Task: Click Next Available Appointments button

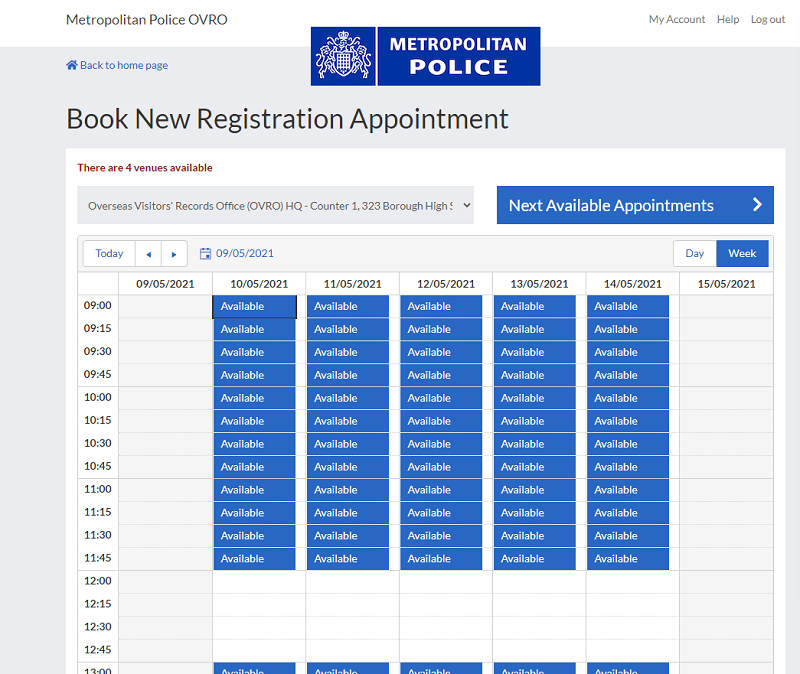Action: 635,205
